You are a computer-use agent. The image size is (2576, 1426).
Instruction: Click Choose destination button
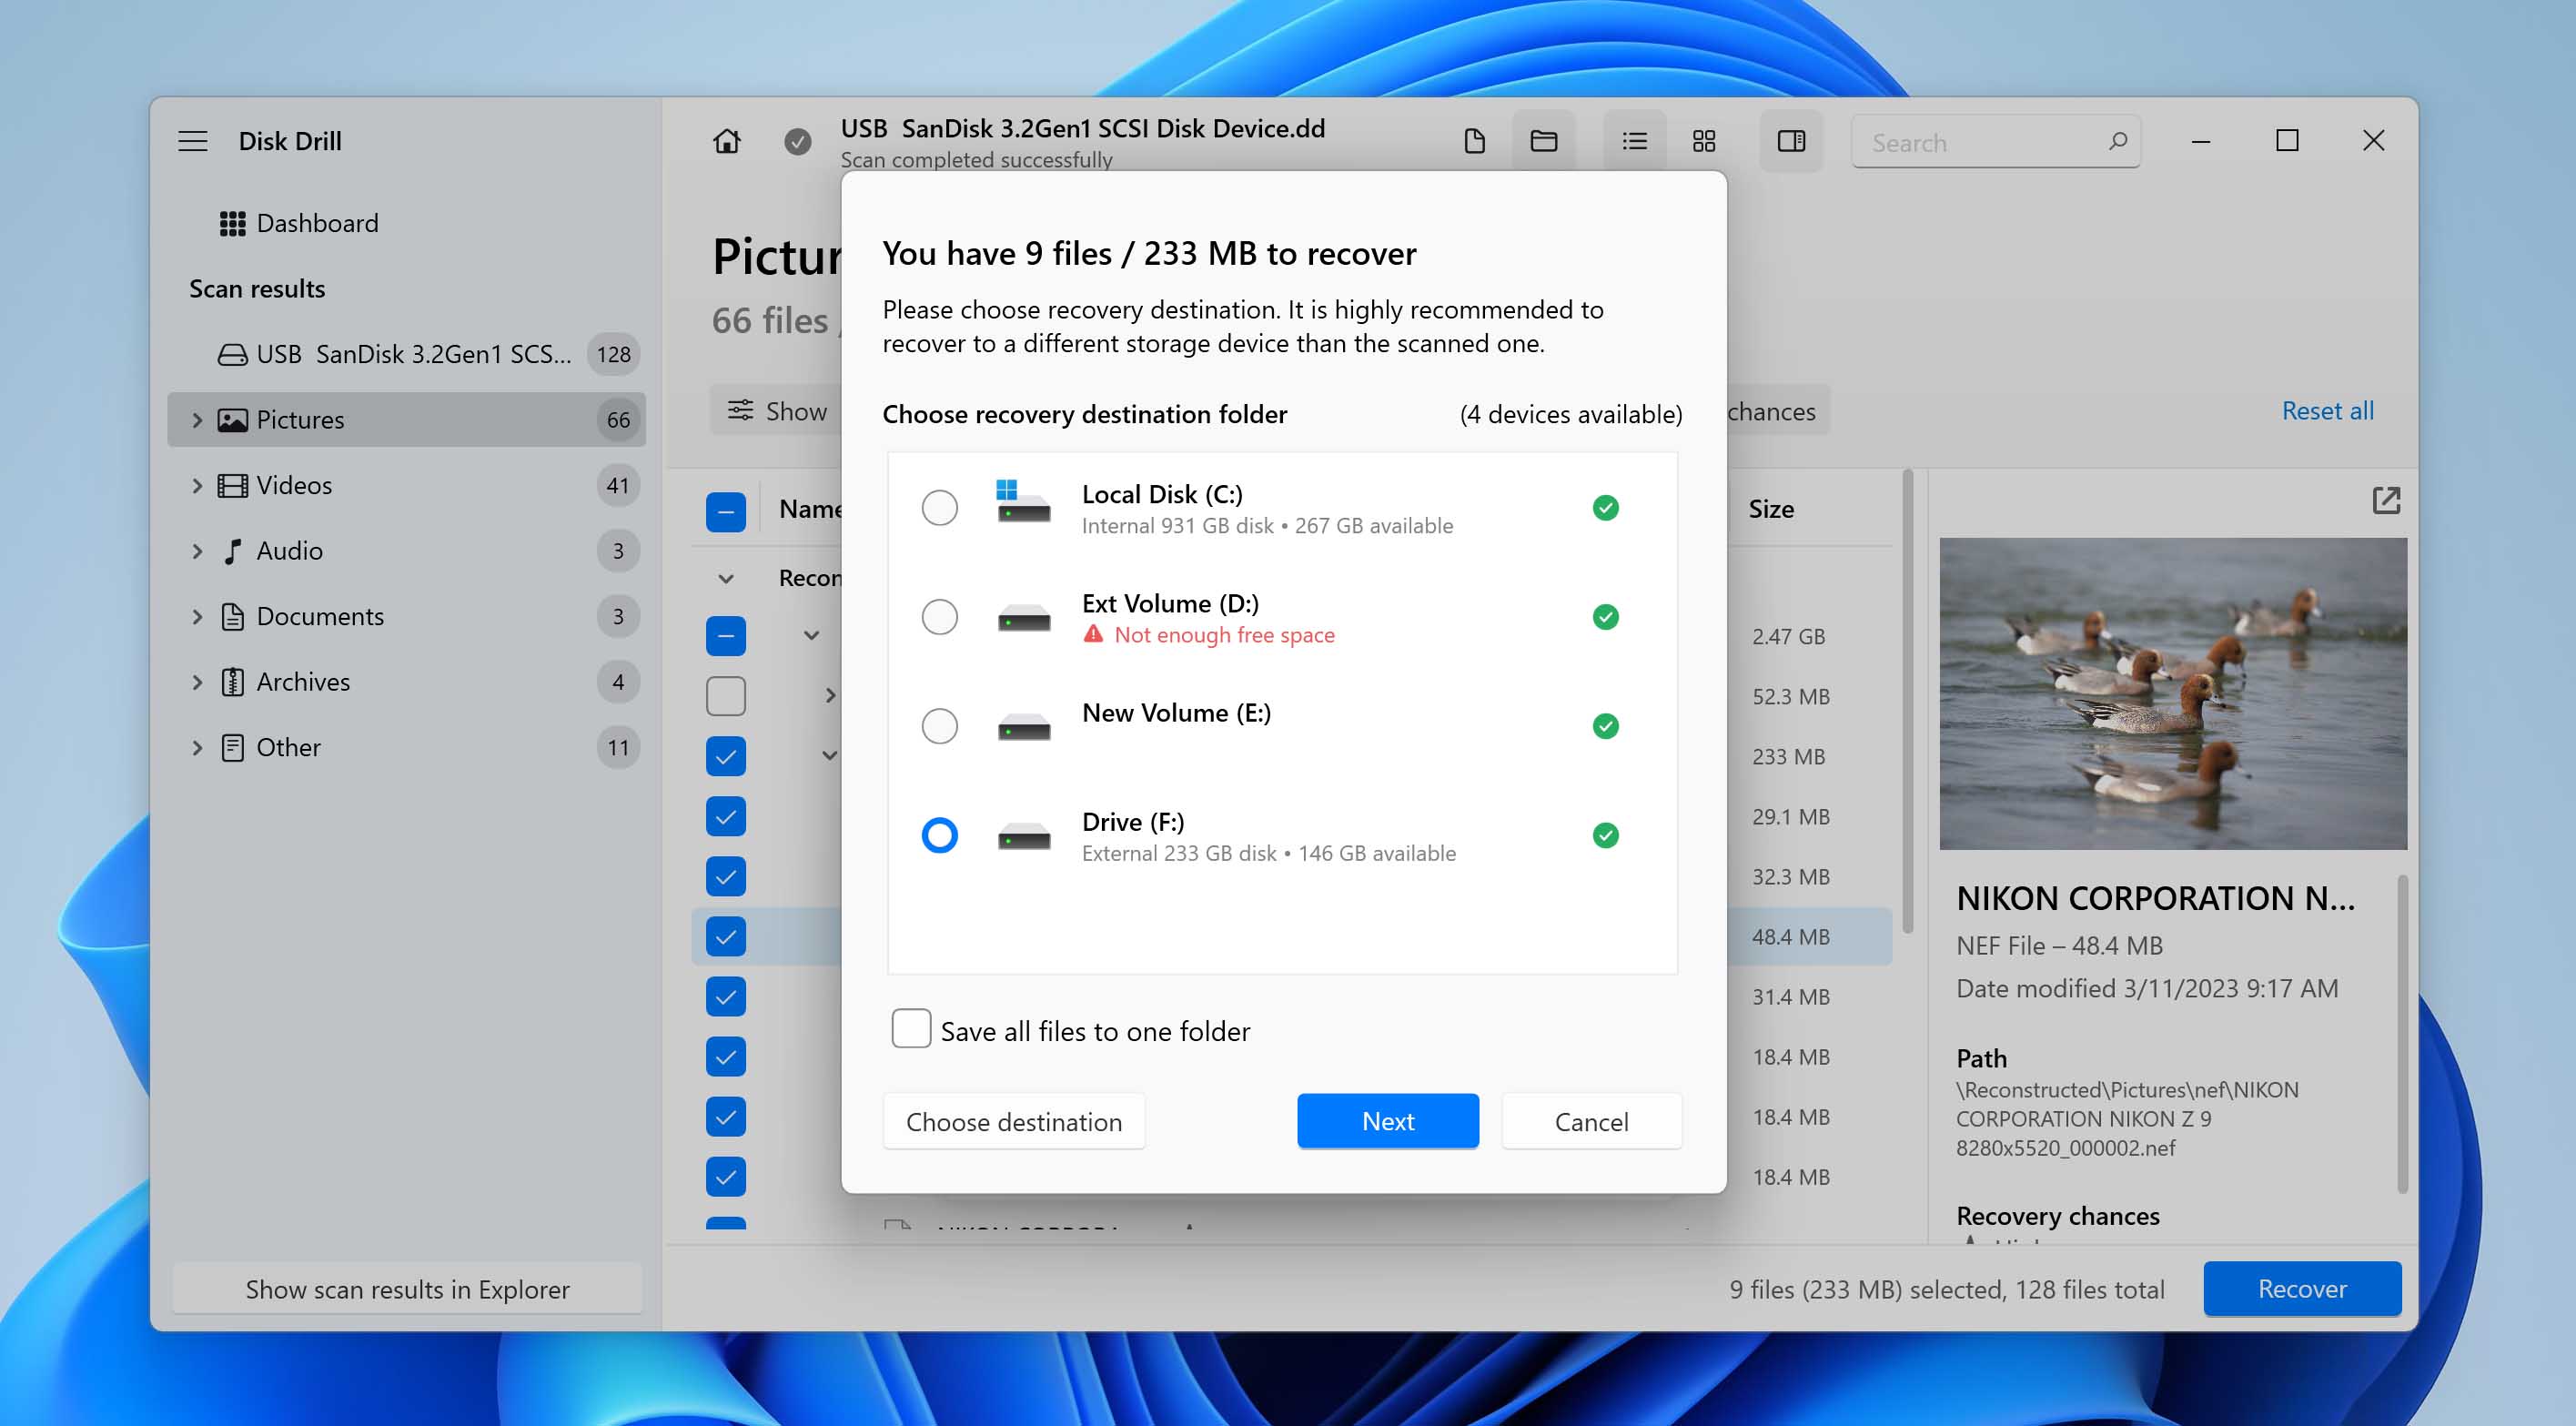click(x=1013, y=1121)
